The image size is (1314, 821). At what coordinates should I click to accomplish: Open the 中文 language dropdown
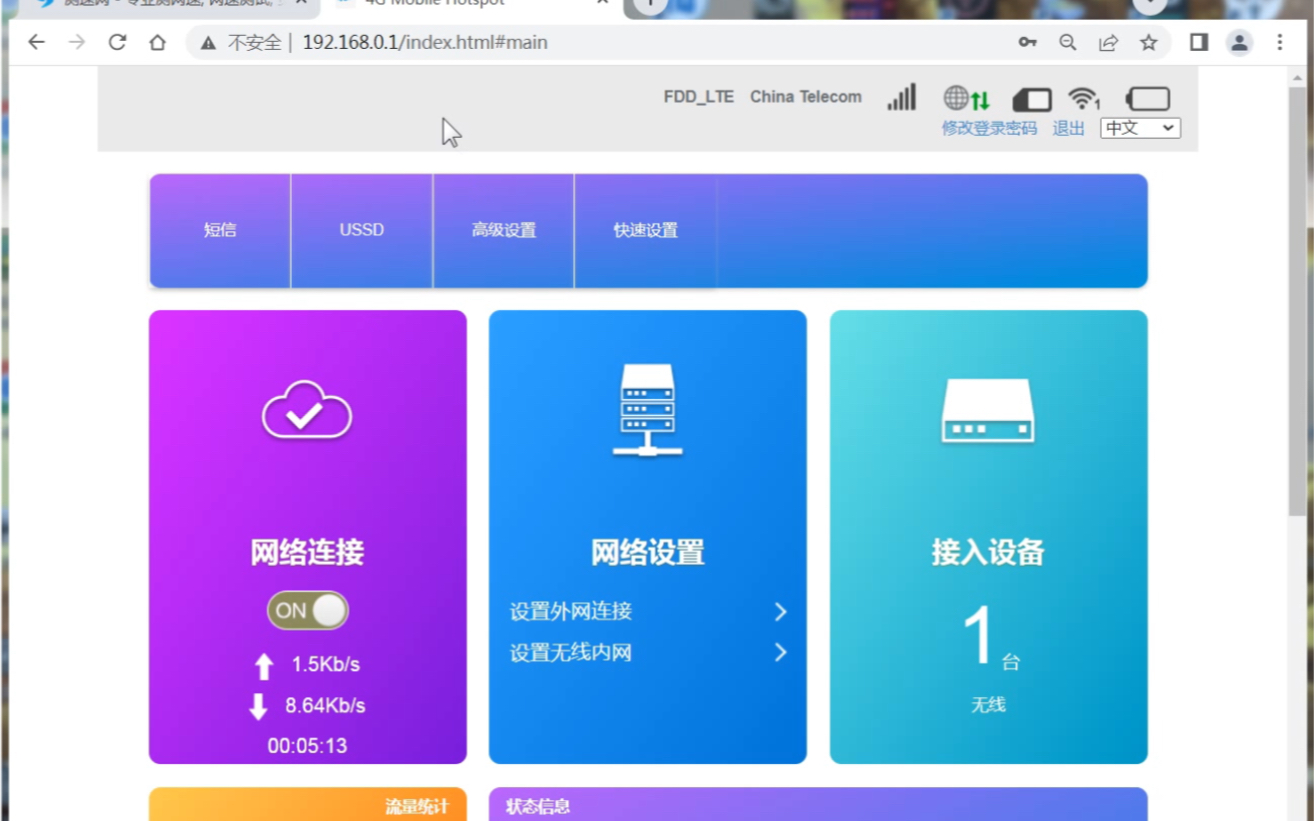[x=1140, y=128]
